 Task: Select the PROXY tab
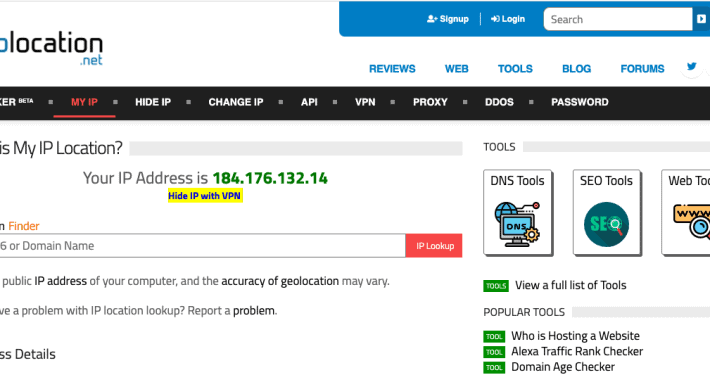pyautogui.click(x=430, y=102)
